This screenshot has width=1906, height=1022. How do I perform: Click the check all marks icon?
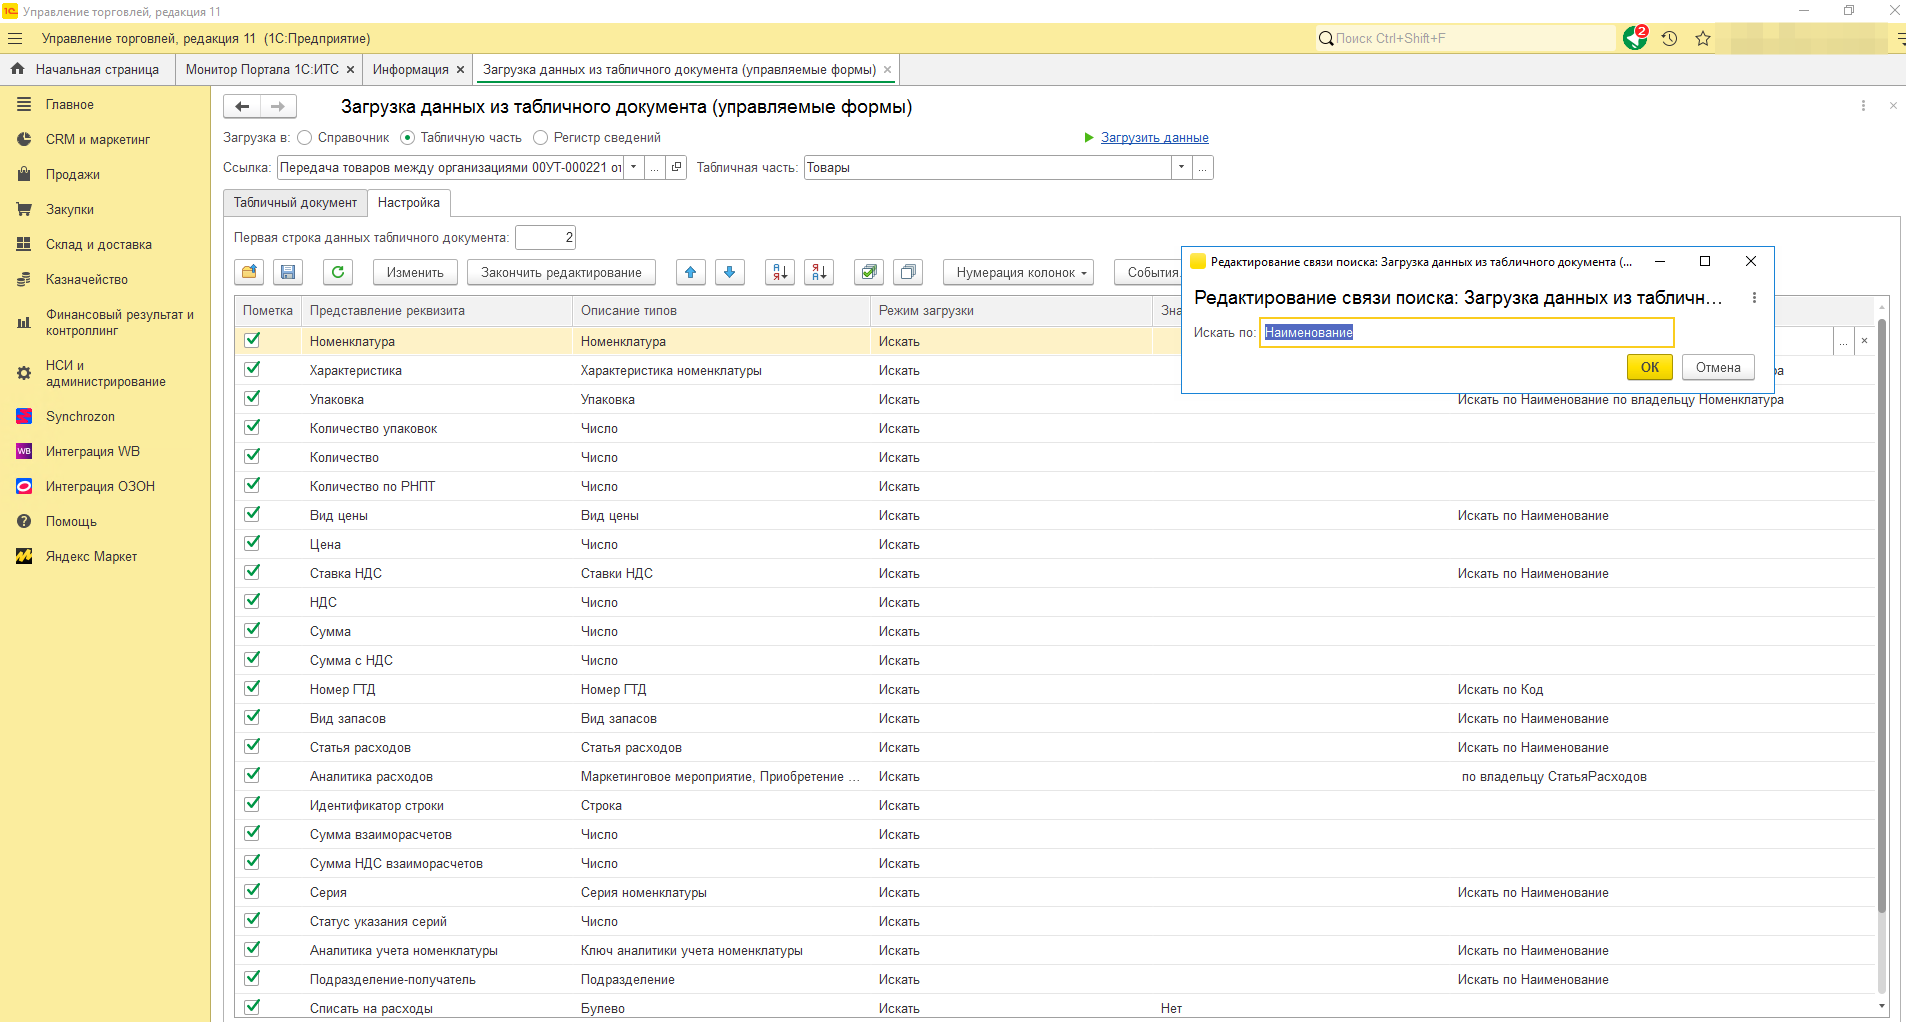pos(869,272)
